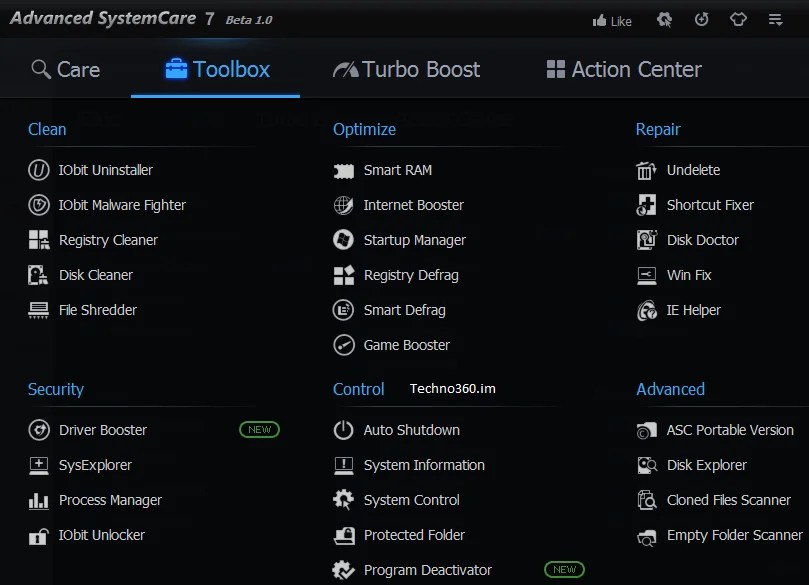Launch the Smart Defrag icon
This screenshot has width=809, height=585.
344,311
